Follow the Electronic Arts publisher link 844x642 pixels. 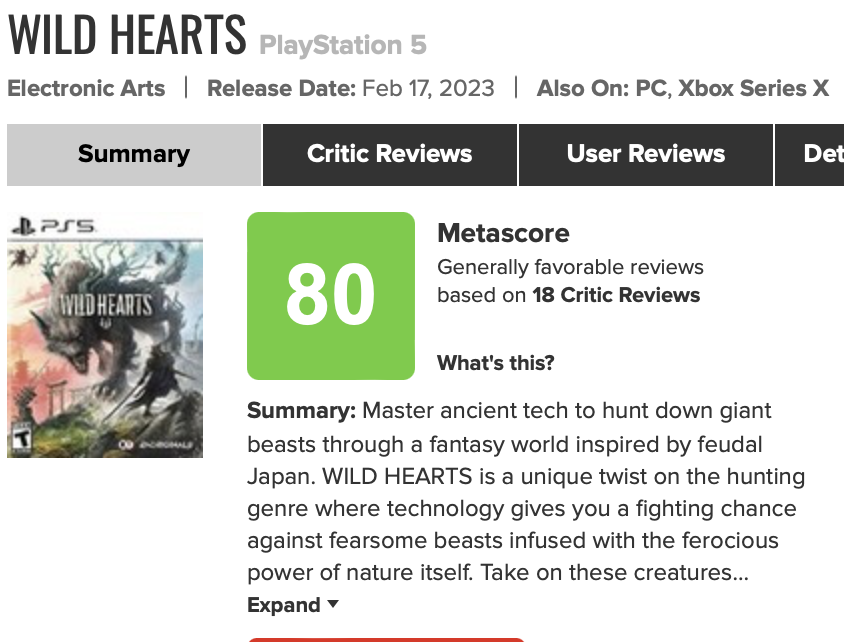click(86, 88)
